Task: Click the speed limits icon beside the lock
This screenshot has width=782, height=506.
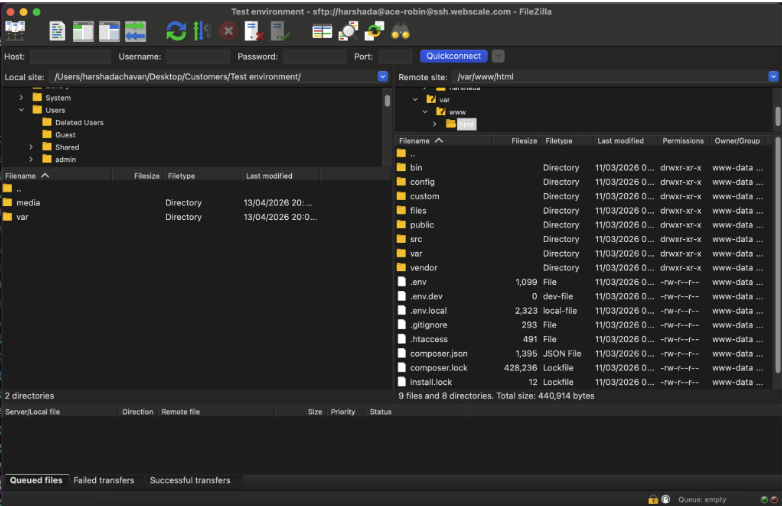Action: (x=665, y=499)
